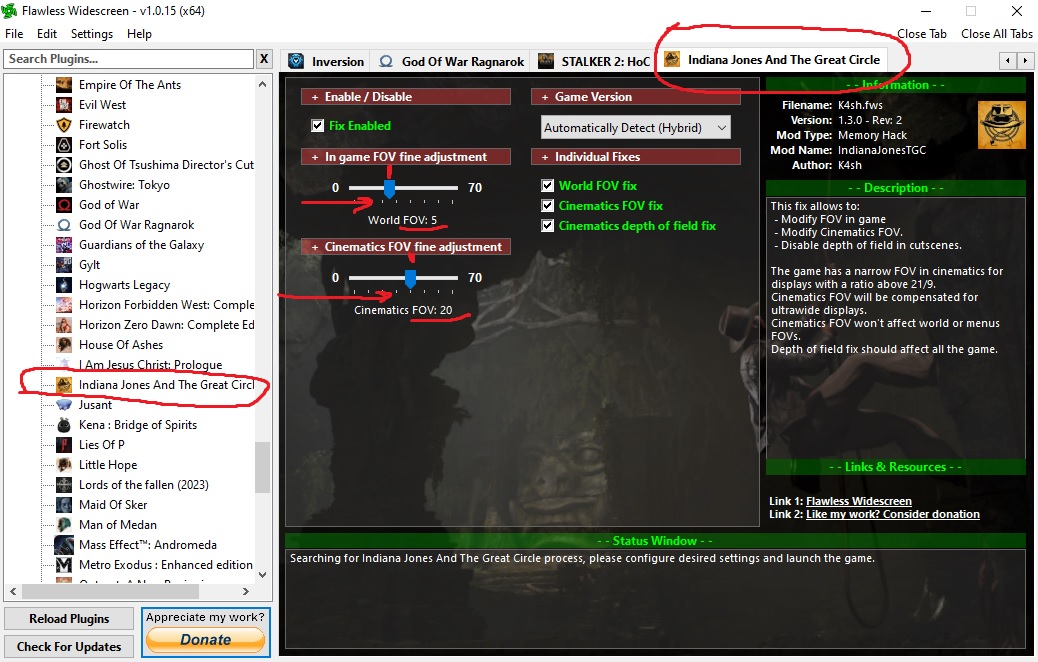Switch to the God Of War Ragnarok tab

[x=451, y=62]
